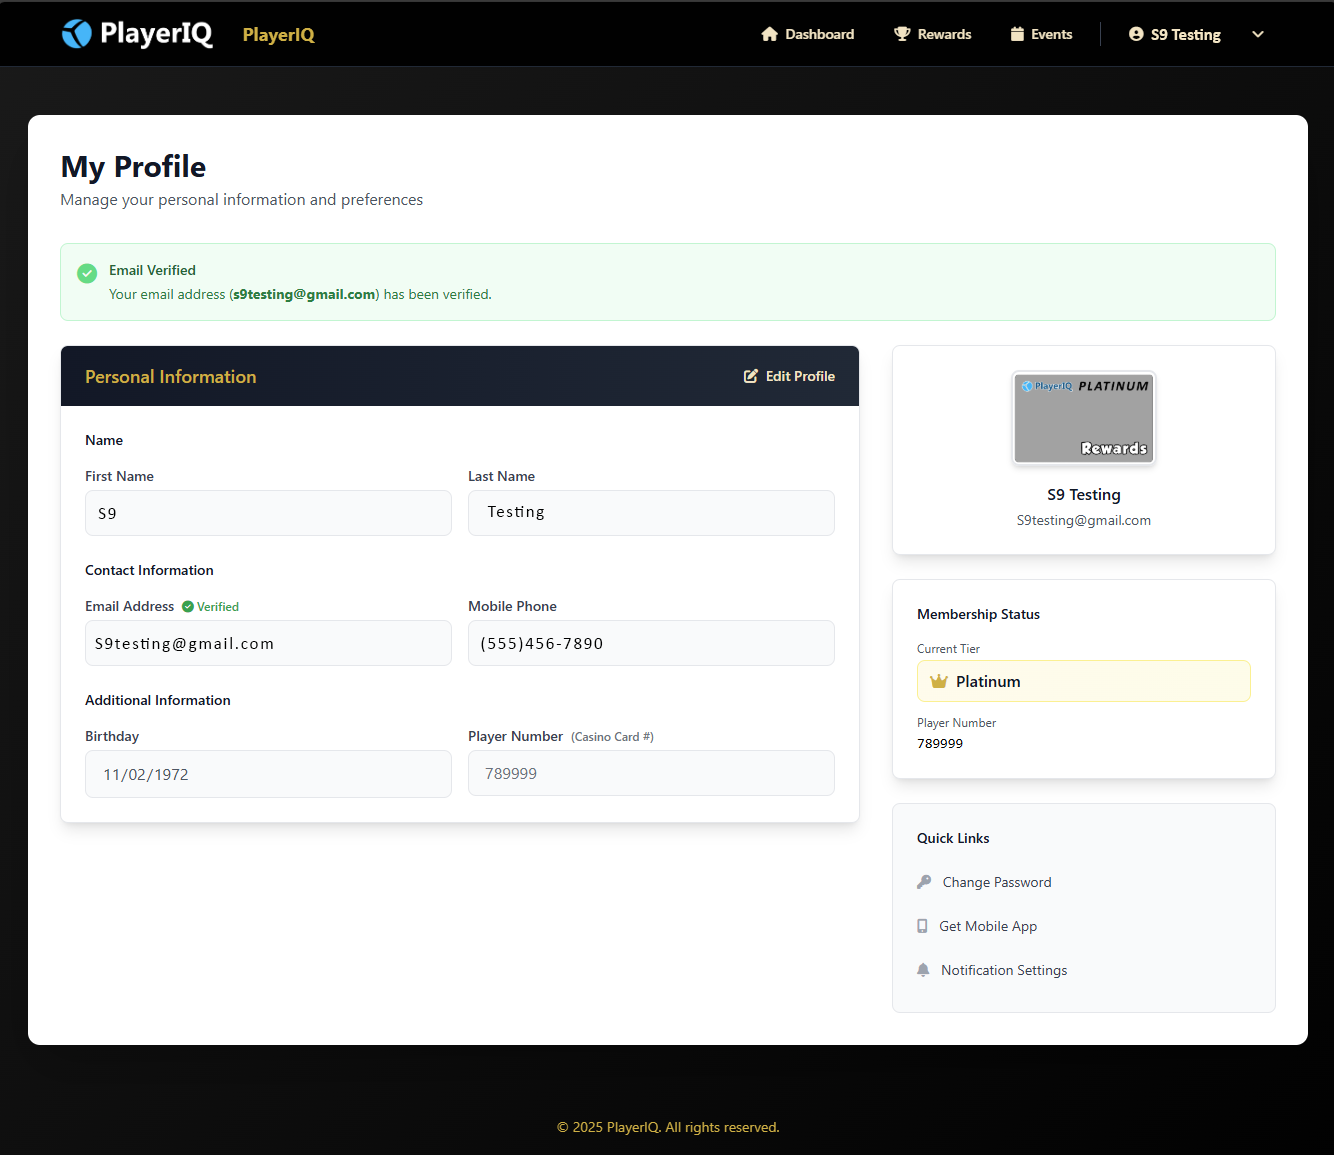Viewport: 1334px width, 1155px height.
Task: Open the Rewards menu item
Action: point(943,33)
